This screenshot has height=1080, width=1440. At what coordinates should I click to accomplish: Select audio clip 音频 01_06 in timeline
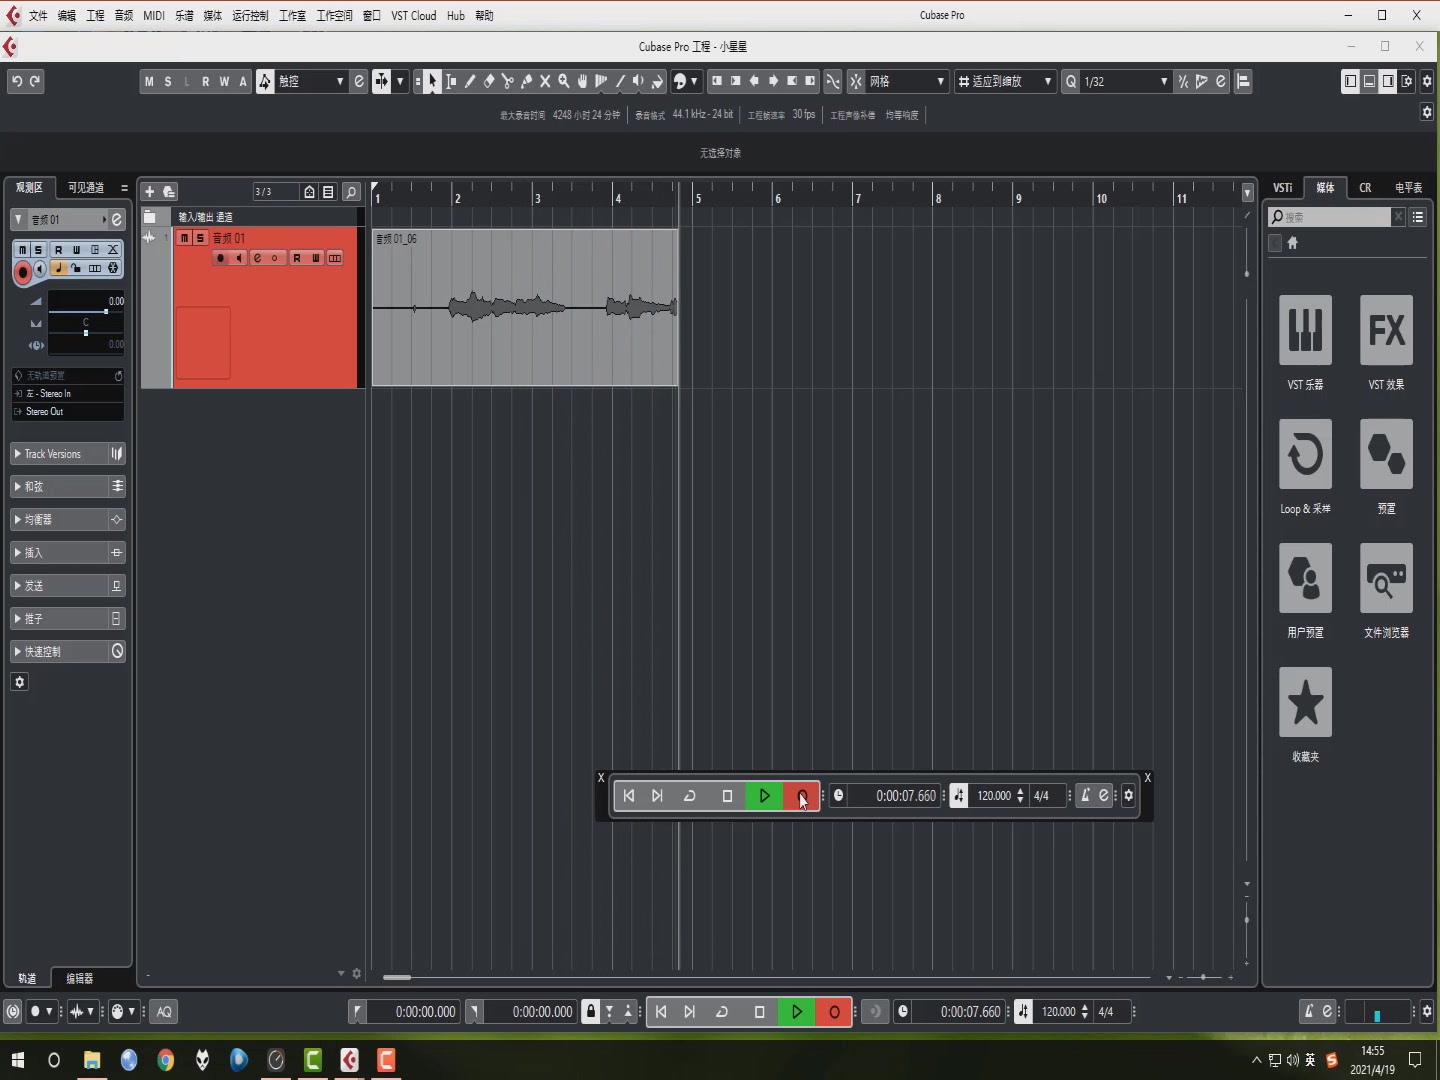coord(525,307)
